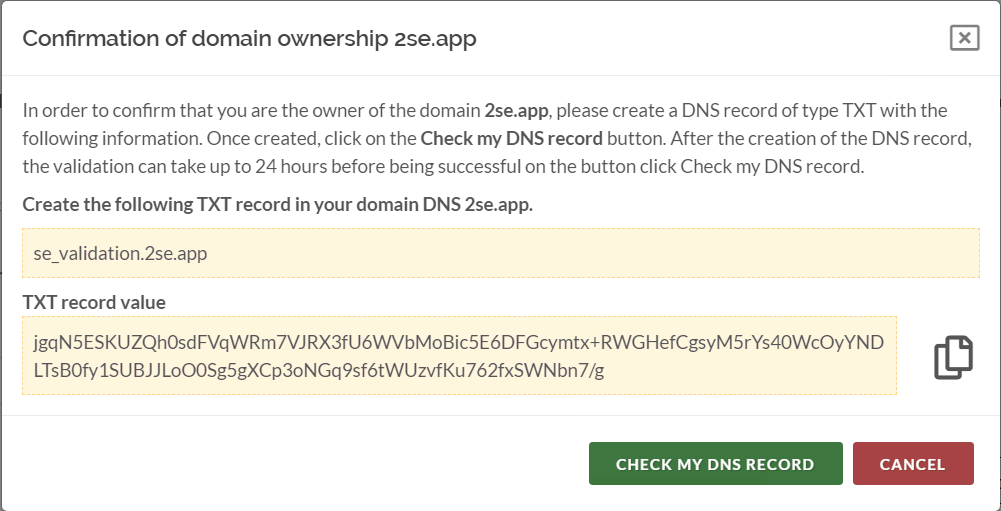The width and height of the screenshot is (1001, 511).
Task: Click '2se.app' in the dialog title
Action: (x=438, y=39)
